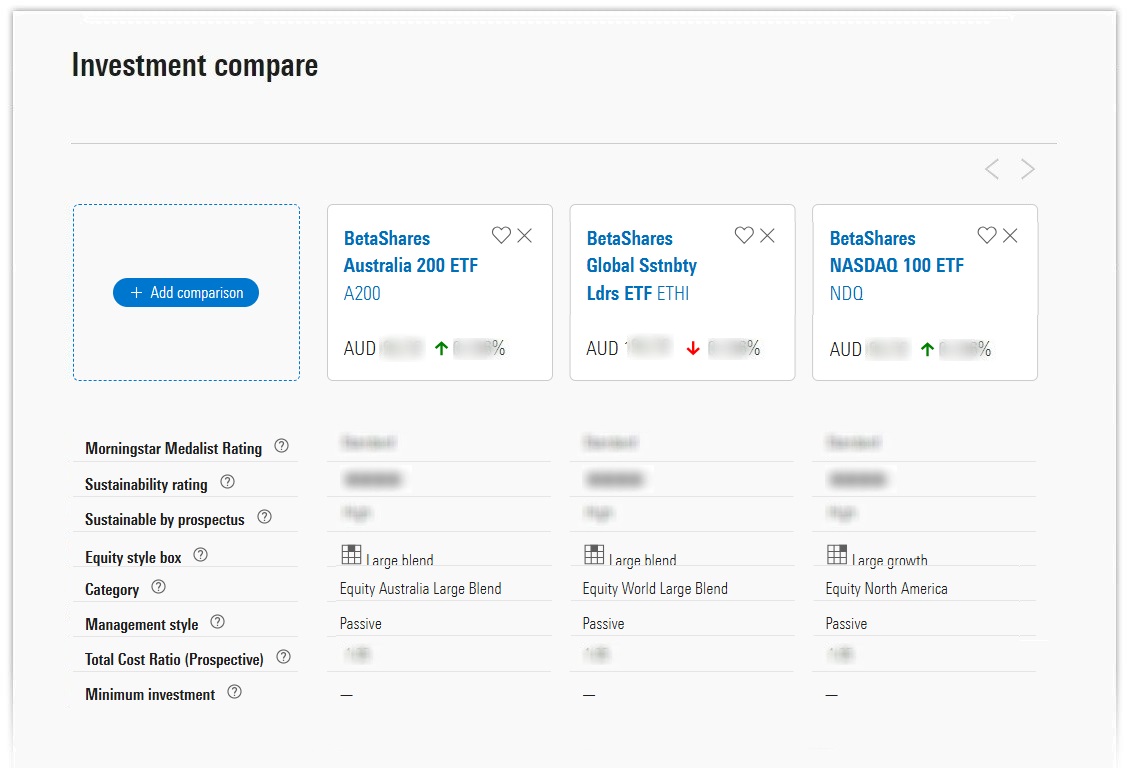
Task: Click the next arrow above cards
Action: pos(1028,169)
